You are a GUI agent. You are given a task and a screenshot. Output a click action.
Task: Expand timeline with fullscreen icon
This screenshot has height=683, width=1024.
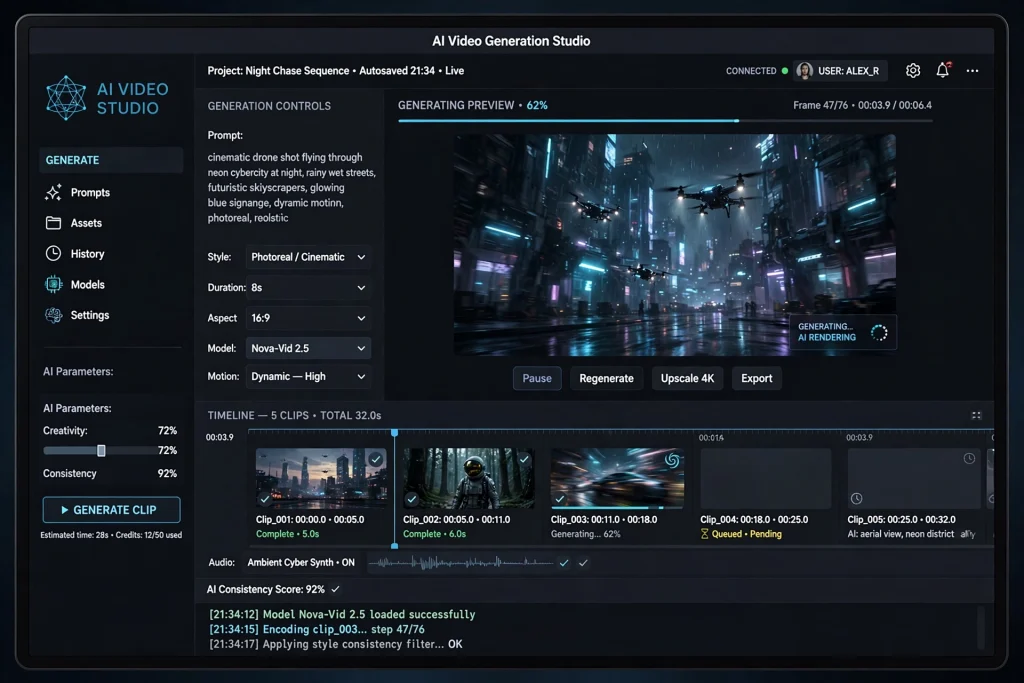point(976,415)
